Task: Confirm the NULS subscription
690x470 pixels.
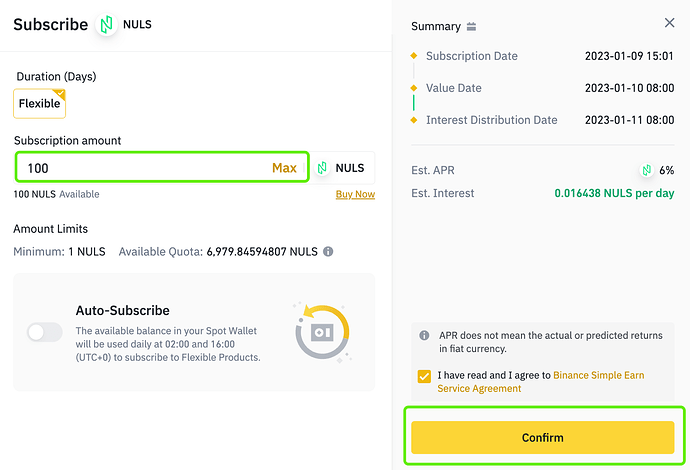Action: (543, 437)
